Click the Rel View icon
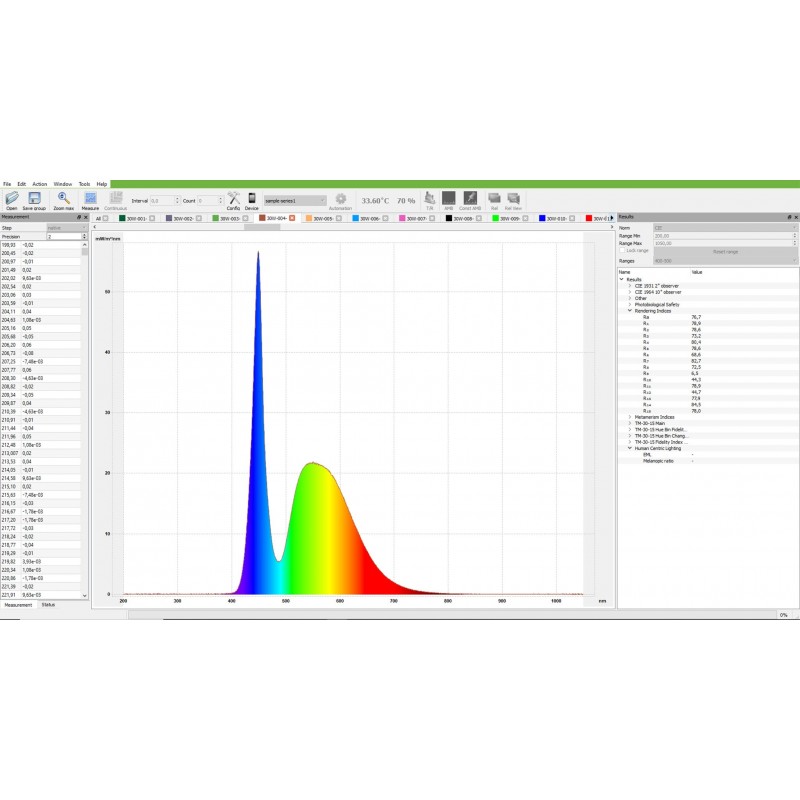 point(513,199)
